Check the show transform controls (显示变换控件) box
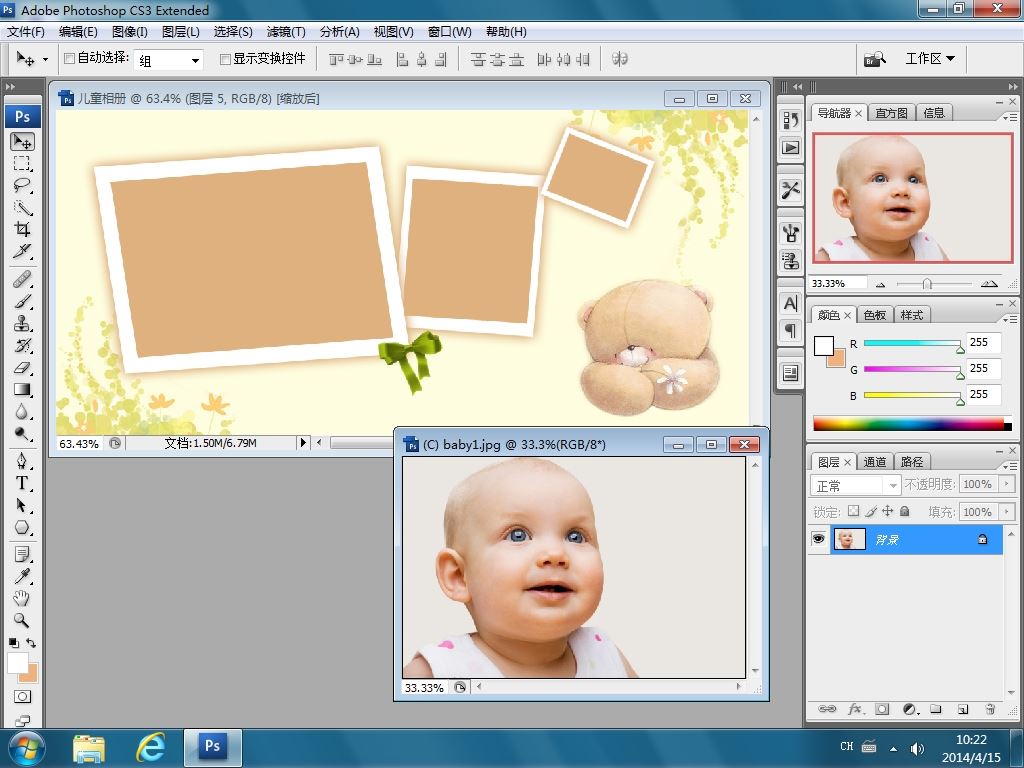This screenshot has width=1024, height=768. point(225,59)
